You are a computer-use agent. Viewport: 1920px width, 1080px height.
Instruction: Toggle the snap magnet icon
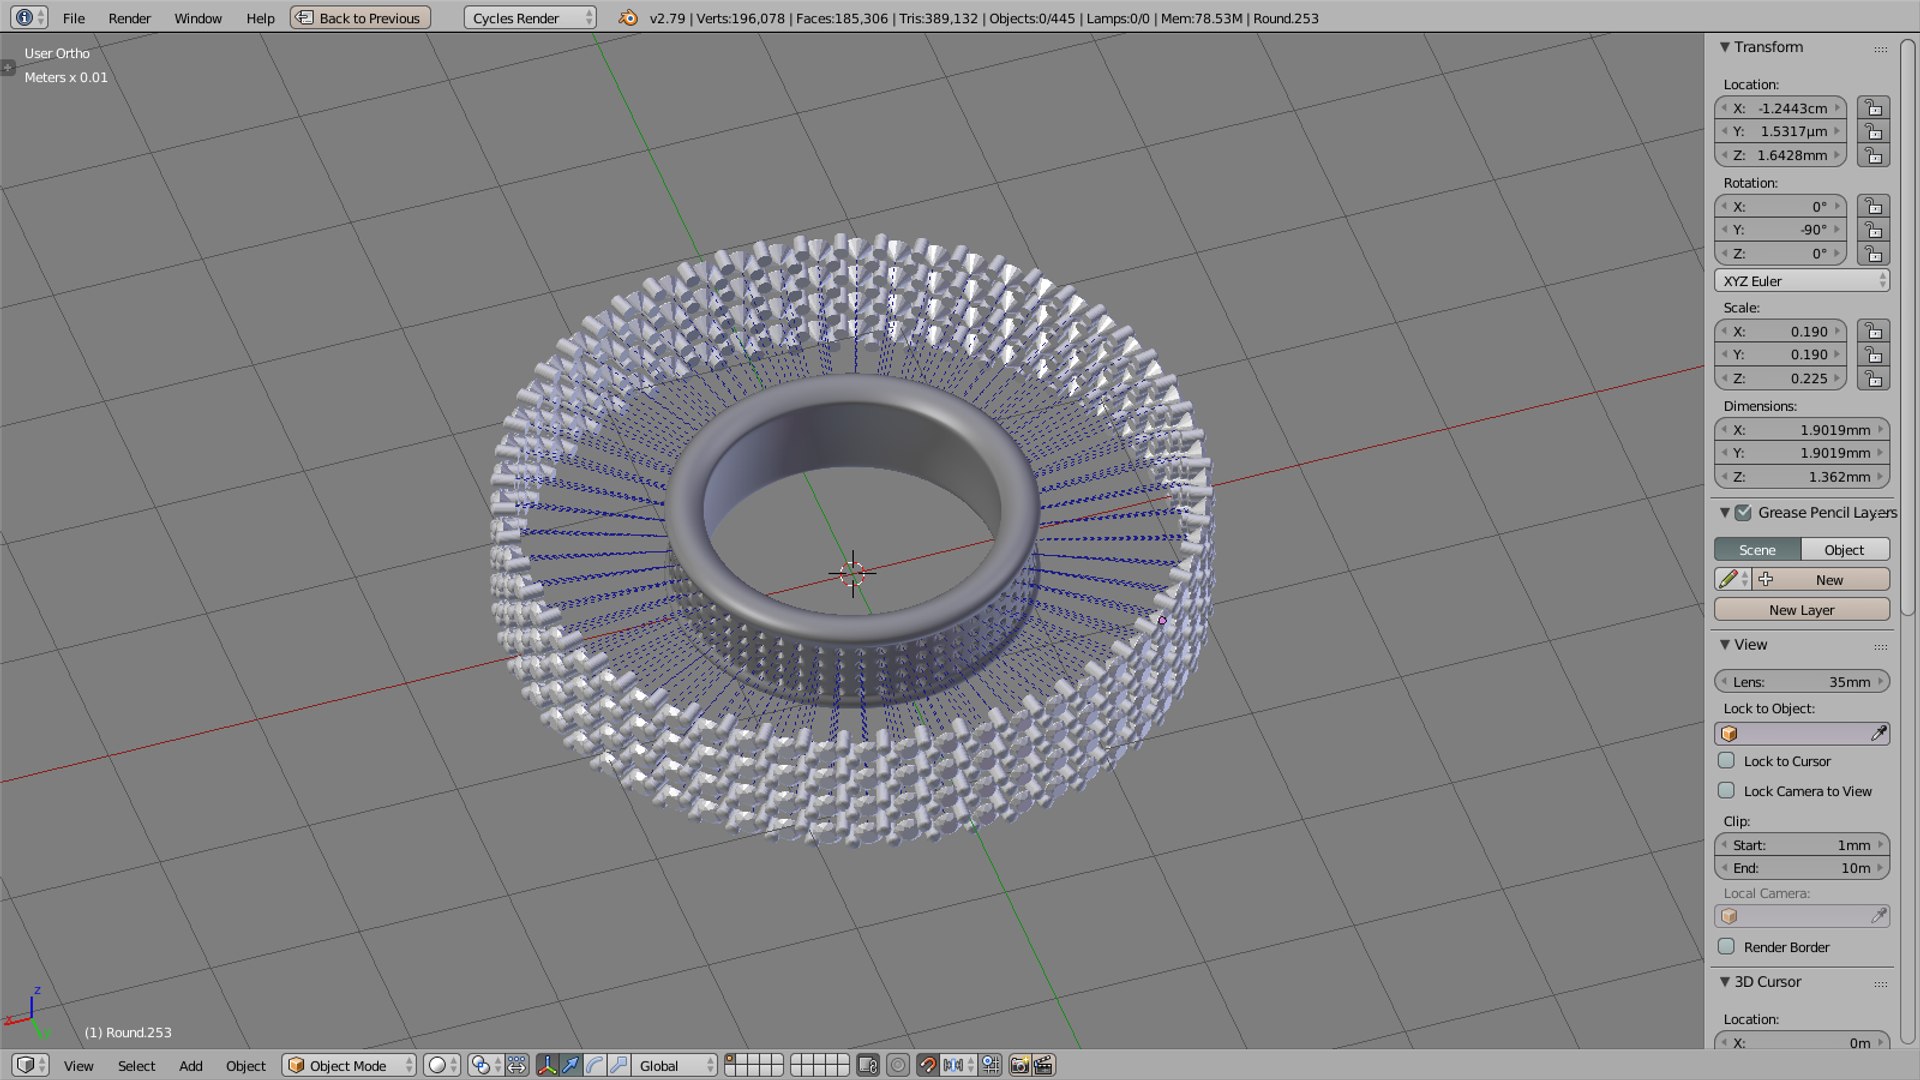[927, 1066]
